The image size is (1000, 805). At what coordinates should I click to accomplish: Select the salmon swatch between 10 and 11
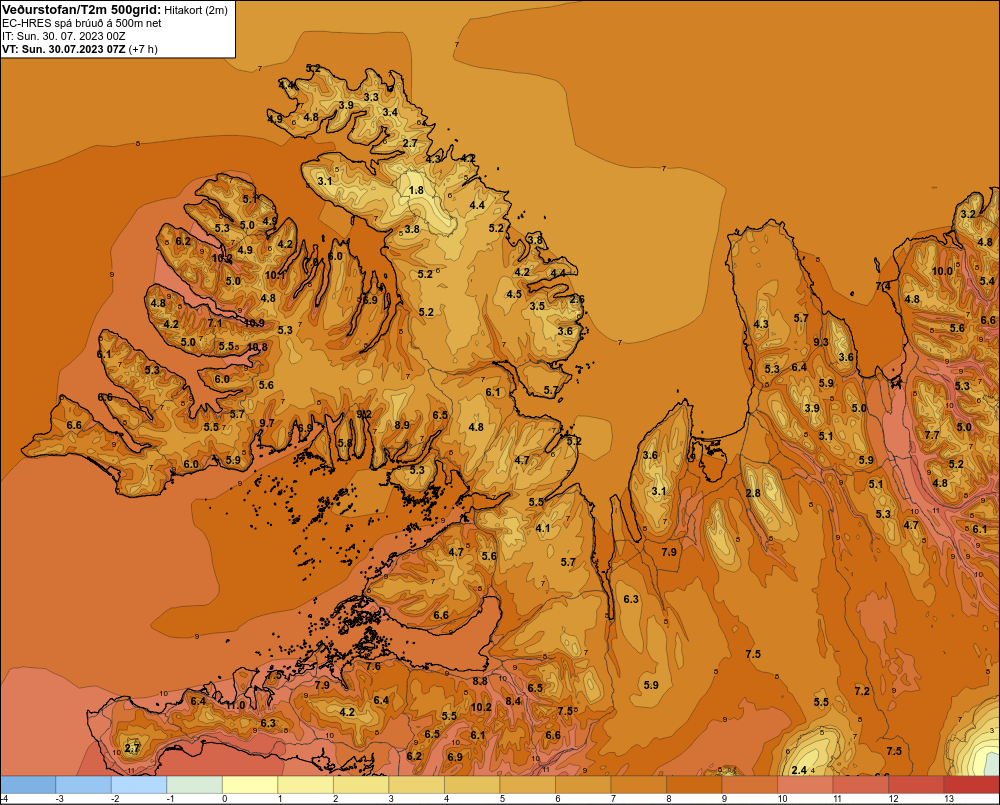(x=805, y=784)
